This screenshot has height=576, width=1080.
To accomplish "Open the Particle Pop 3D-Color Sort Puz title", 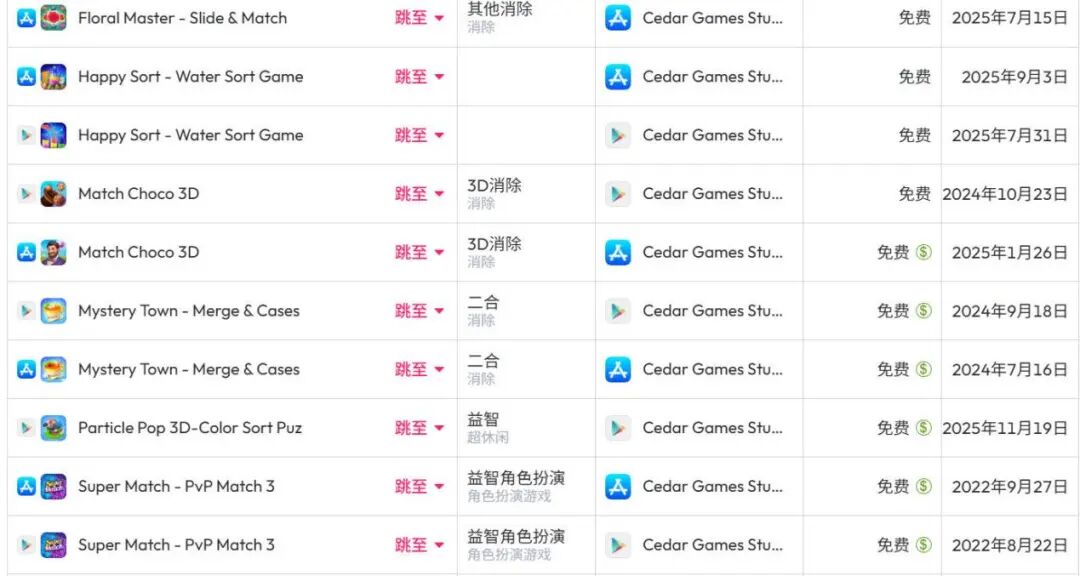I will point(190,428).
